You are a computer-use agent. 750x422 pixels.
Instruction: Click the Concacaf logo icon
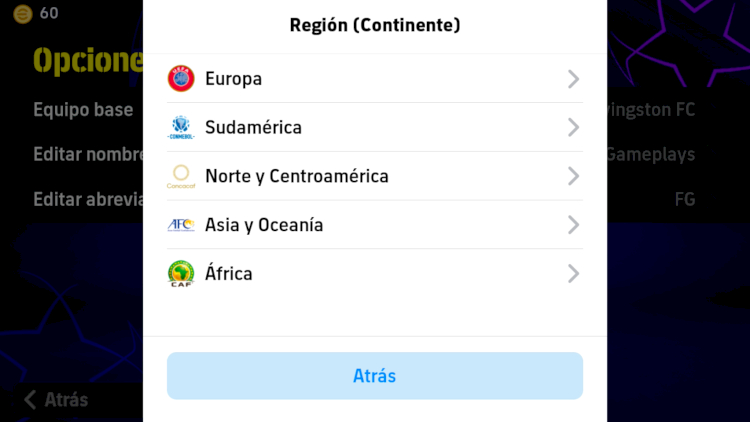click(181, 176)
